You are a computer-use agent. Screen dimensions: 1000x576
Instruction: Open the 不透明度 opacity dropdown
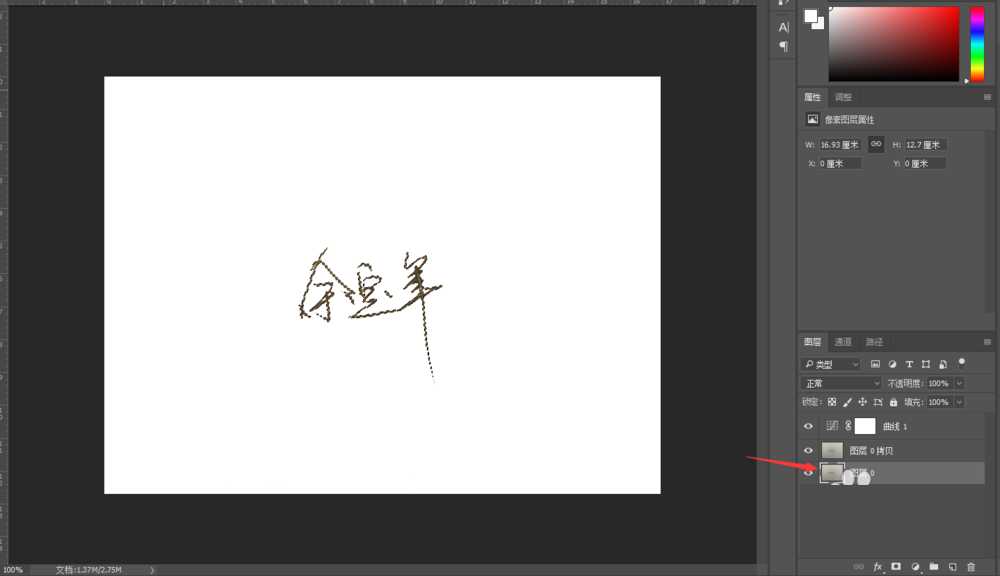957,383
